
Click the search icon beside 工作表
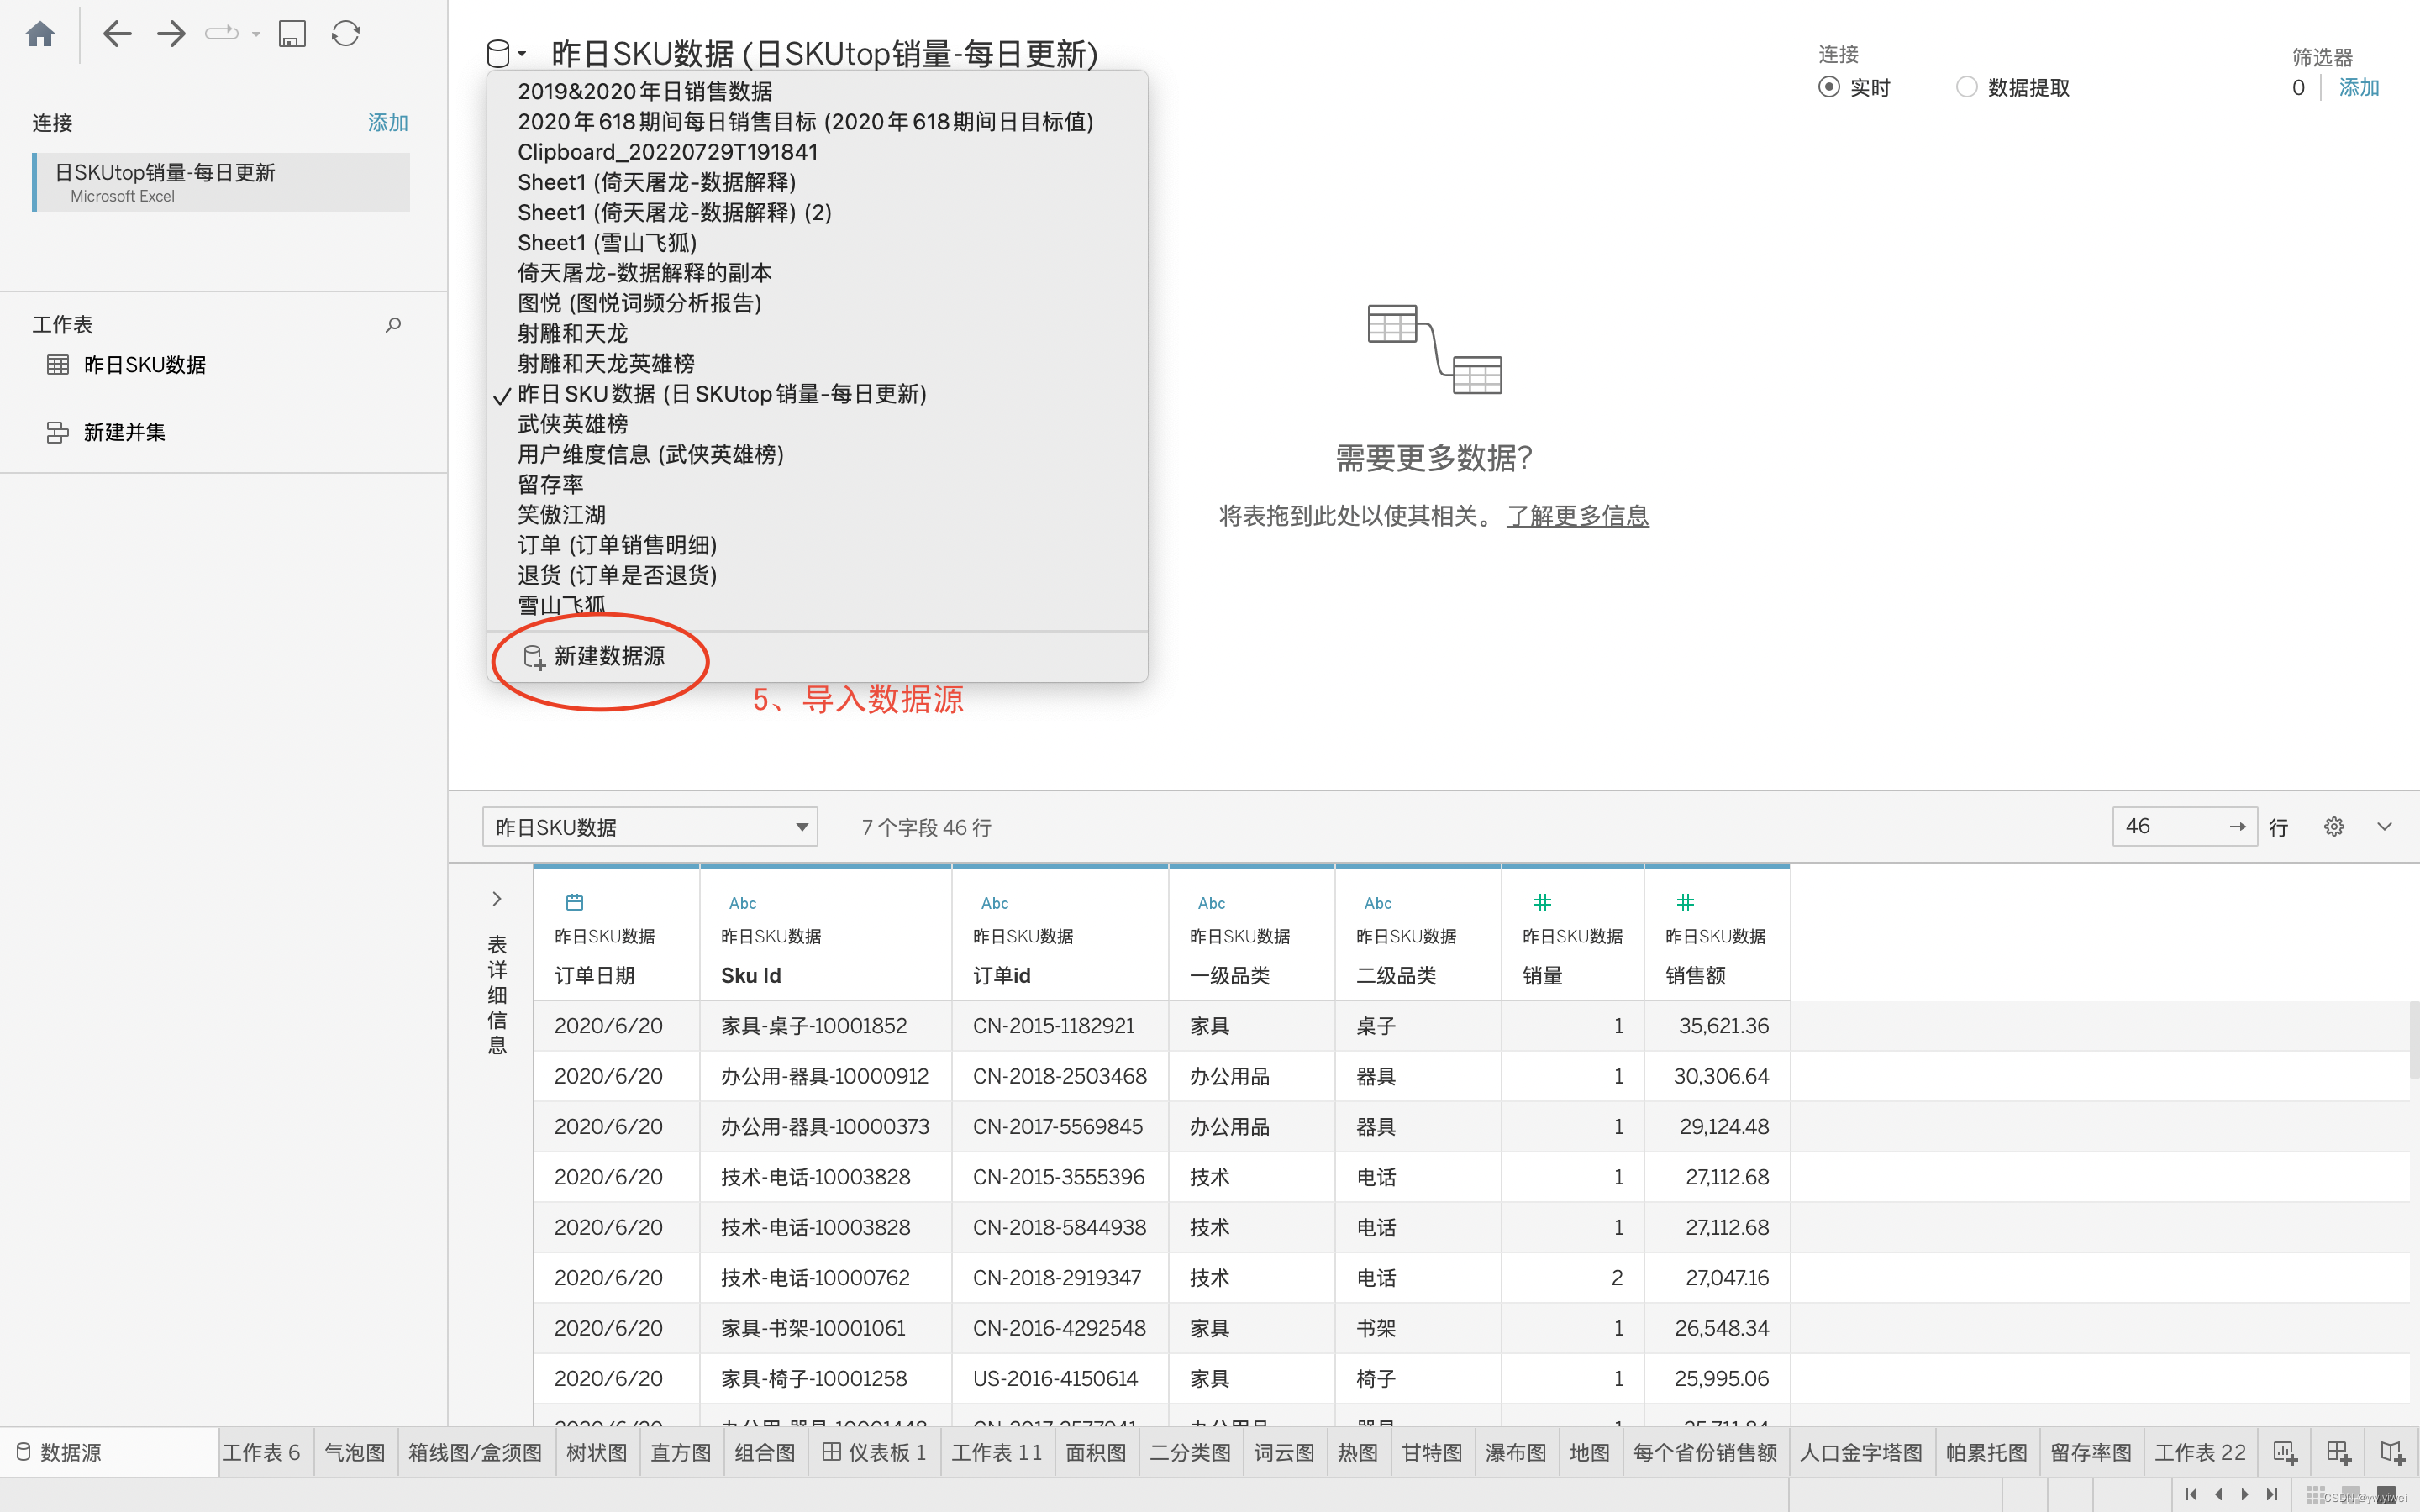tap(393, 325)
